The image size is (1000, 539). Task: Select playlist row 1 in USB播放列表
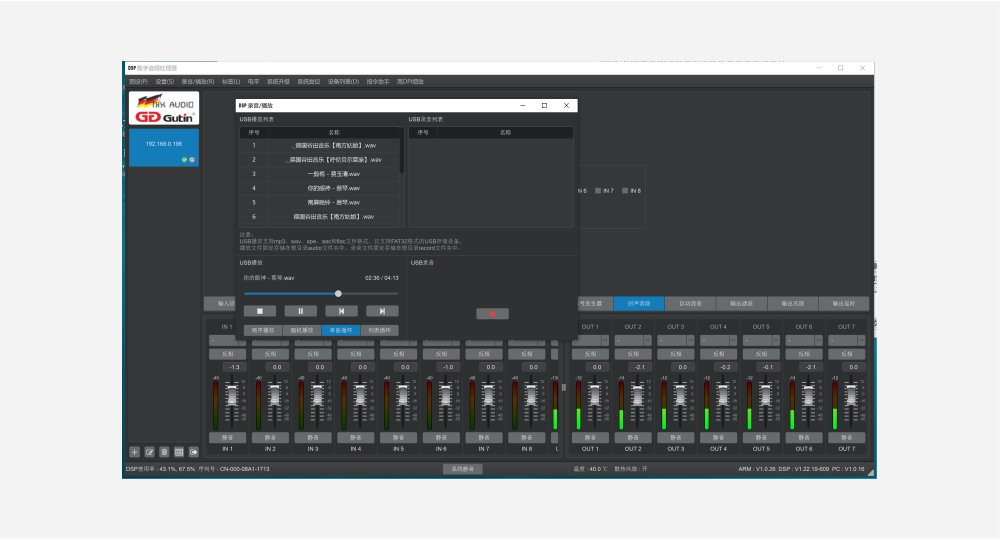point(320,145)
